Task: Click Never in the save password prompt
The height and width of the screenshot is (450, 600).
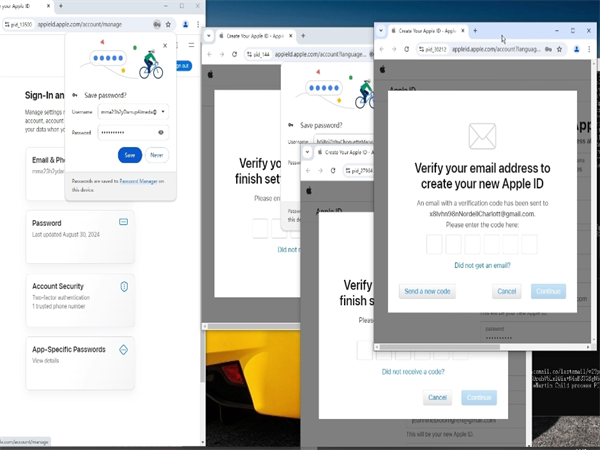Action: (x=157, y=155)
